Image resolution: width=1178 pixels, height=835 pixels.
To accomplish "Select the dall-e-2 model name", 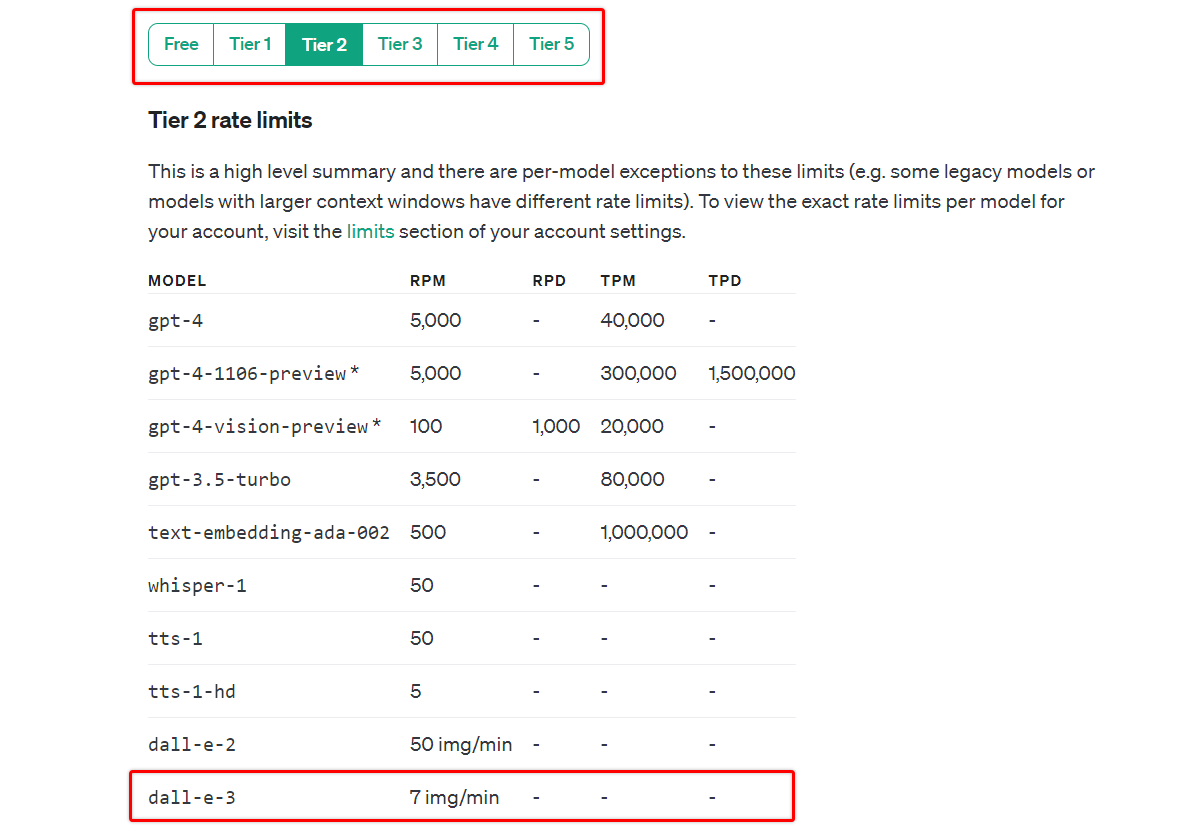I will coord(192,745).
